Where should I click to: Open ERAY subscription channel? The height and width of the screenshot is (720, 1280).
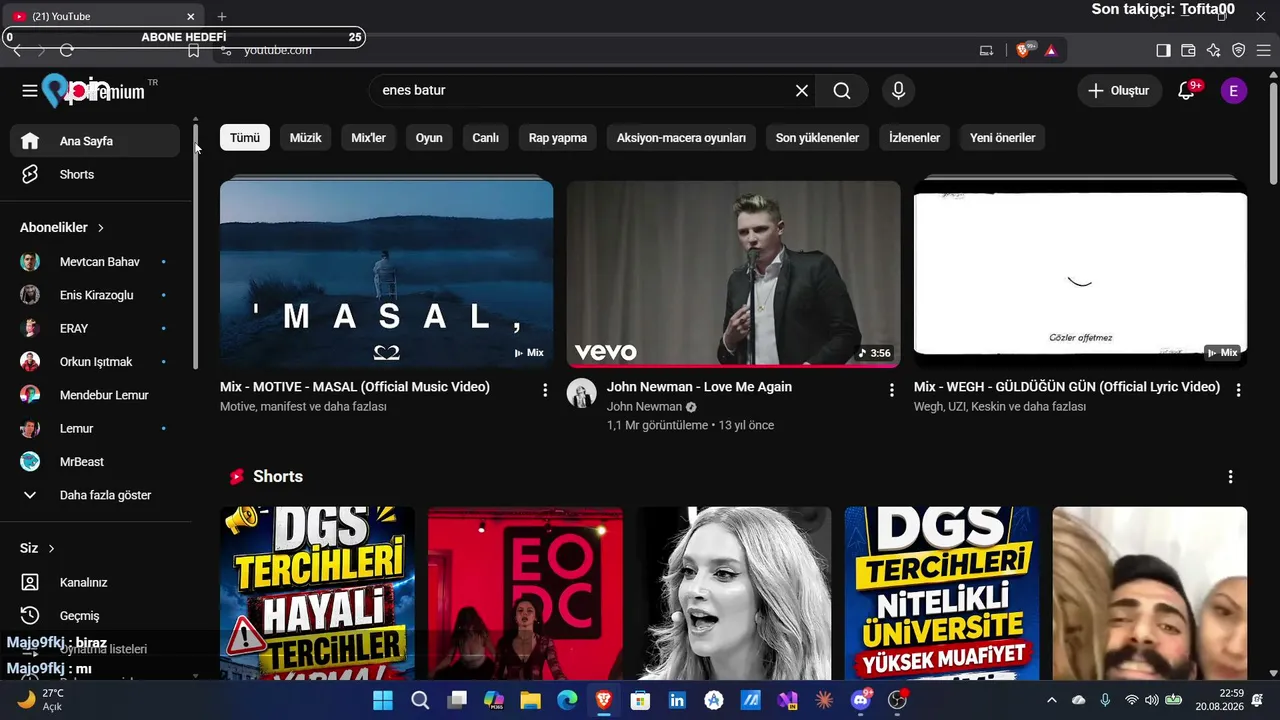click(95, 328)
